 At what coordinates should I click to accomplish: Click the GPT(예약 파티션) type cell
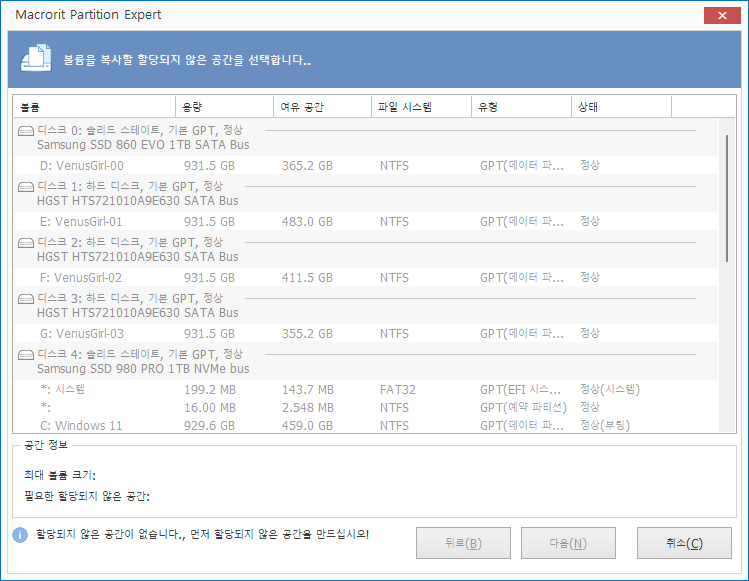524,408
